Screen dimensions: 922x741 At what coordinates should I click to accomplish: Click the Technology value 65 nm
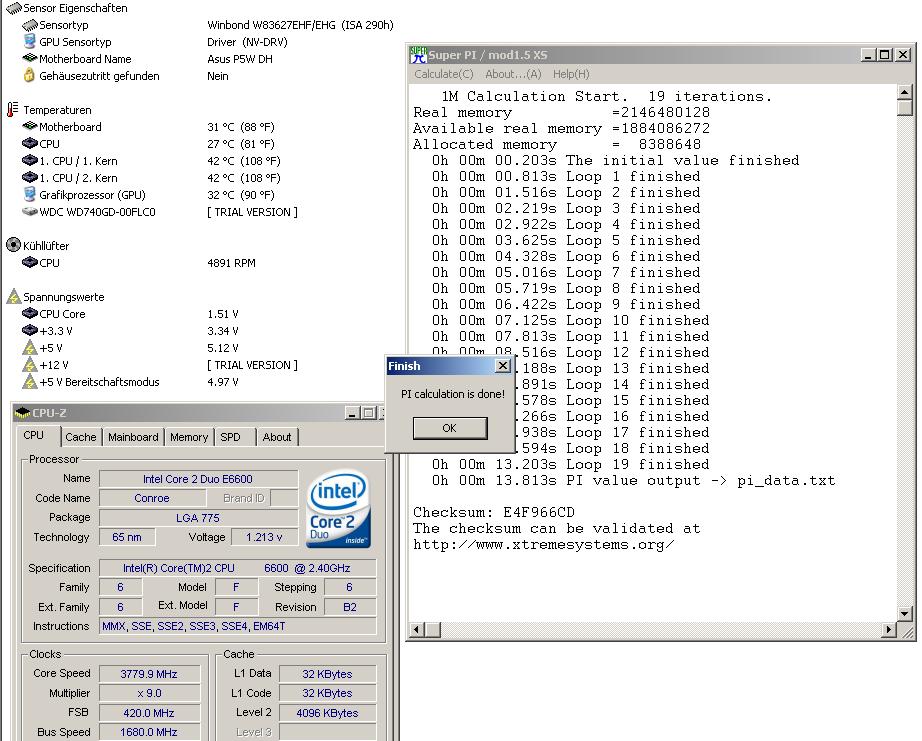(127, 537)
